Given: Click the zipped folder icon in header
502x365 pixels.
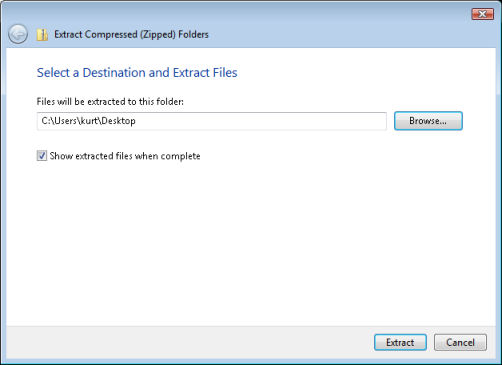Looking at the screenshot, I should (42, 35).
